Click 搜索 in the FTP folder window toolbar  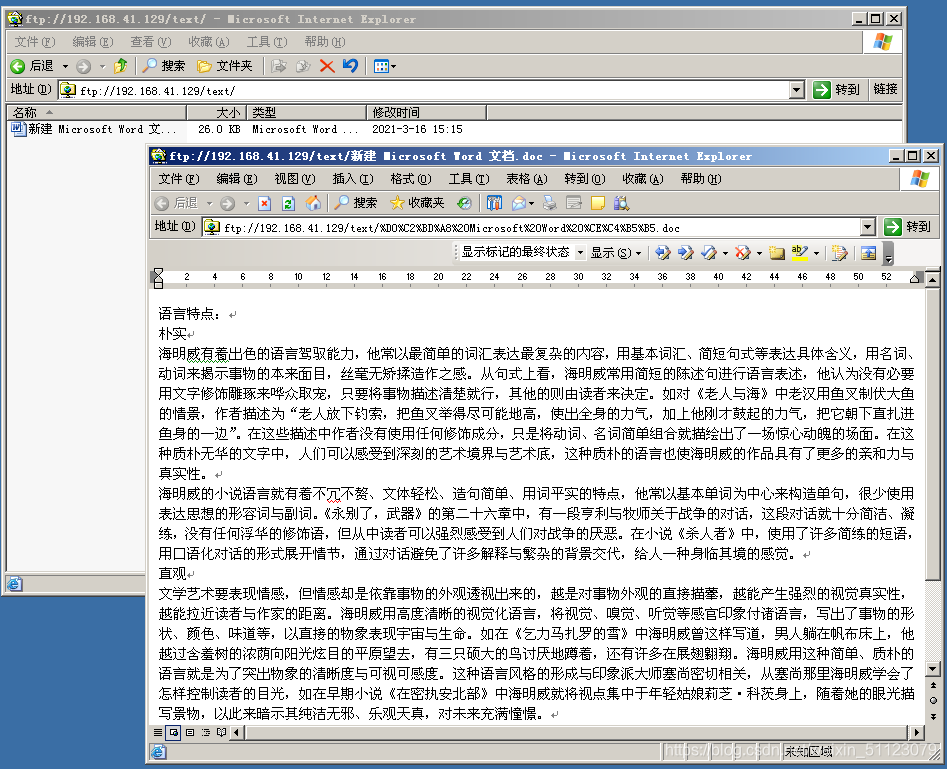click(164, 66)
